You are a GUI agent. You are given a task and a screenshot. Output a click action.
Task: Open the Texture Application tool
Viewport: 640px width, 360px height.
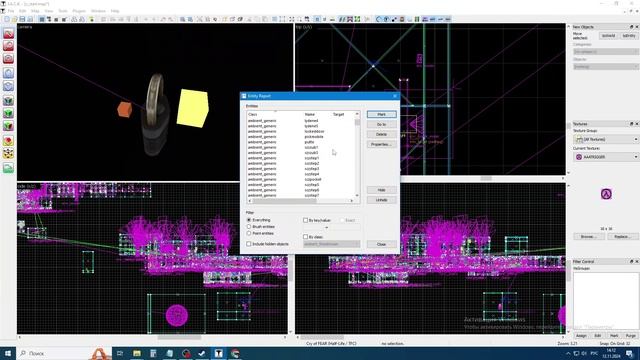point(8,100)
